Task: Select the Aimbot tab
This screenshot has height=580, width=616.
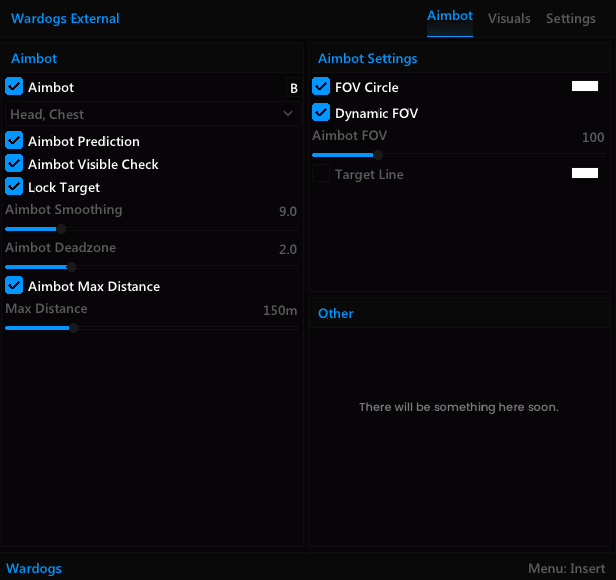Action: pyautogui.click(x=450, y=16)
